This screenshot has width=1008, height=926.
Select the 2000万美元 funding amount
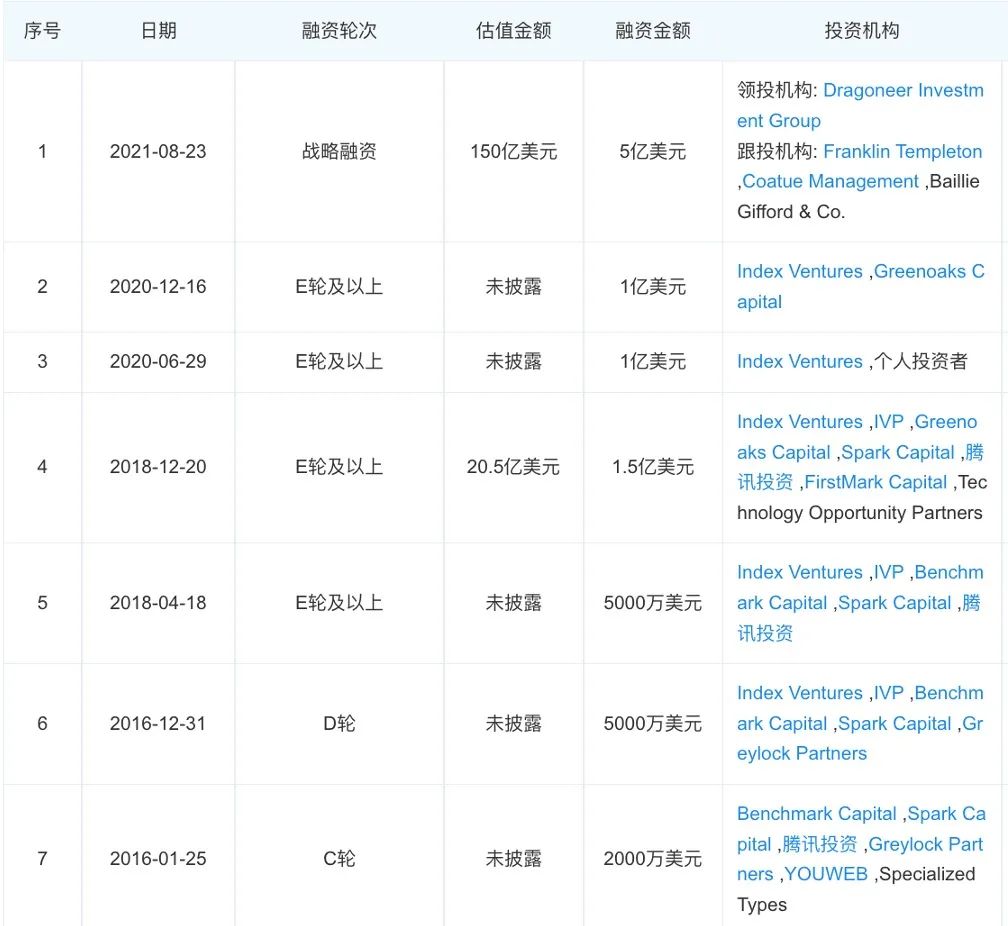653,859
